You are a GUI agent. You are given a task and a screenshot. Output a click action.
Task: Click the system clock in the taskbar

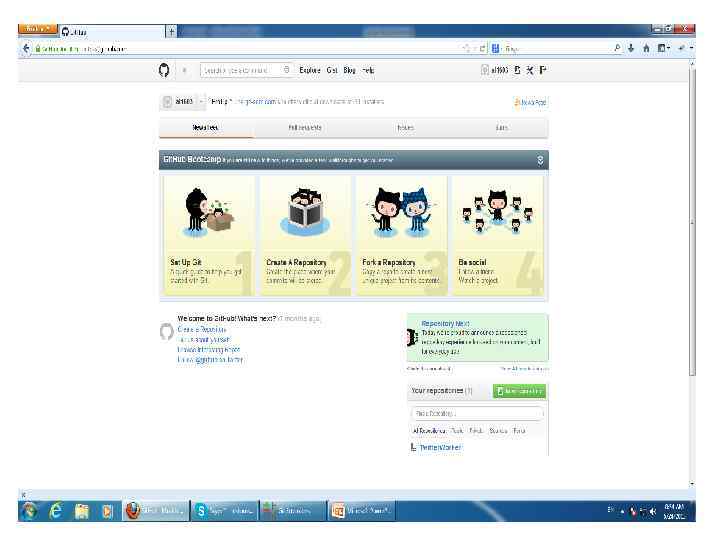[675, 511]
